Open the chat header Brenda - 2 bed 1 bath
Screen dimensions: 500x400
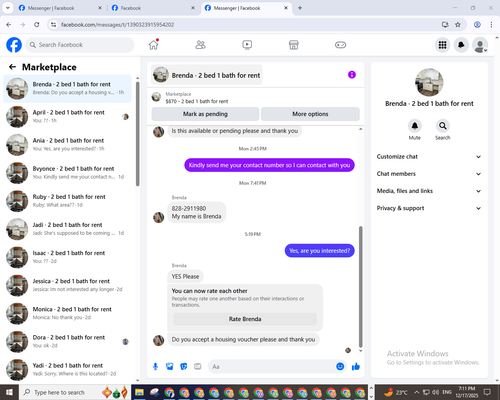207,75
